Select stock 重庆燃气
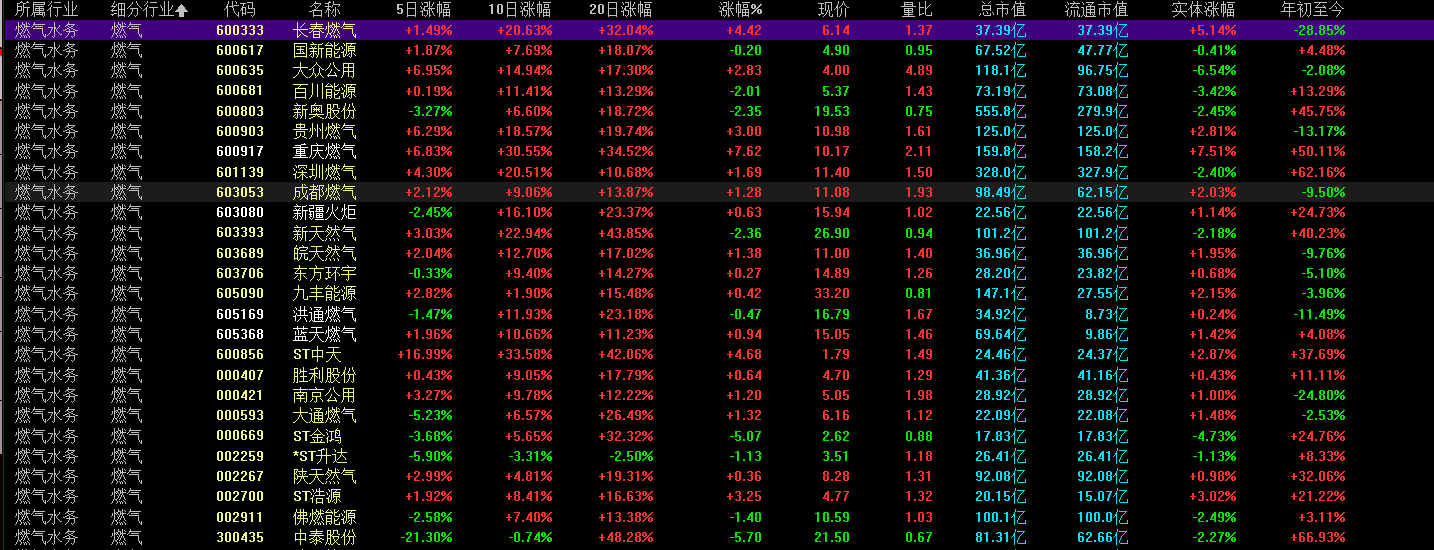The image size is (1434, 550). tap(324, 152)
